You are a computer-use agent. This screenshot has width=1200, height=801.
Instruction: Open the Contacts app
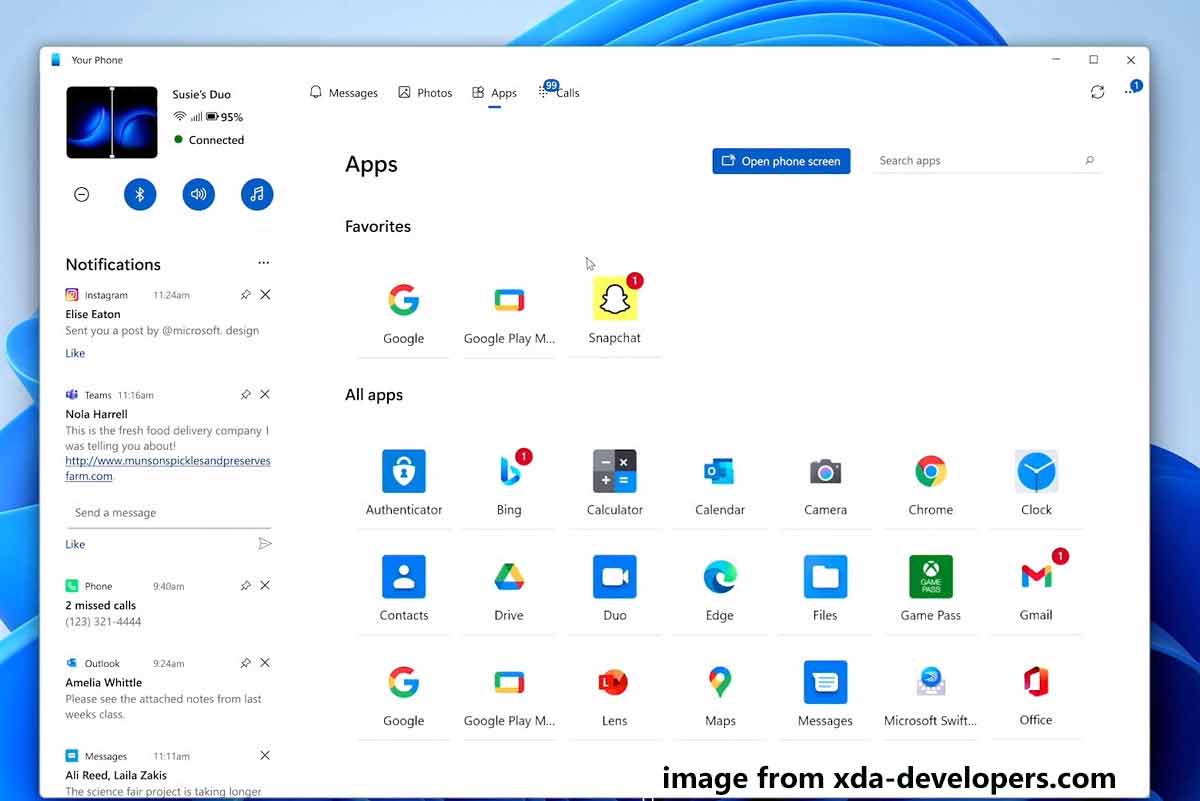(404, 590)
